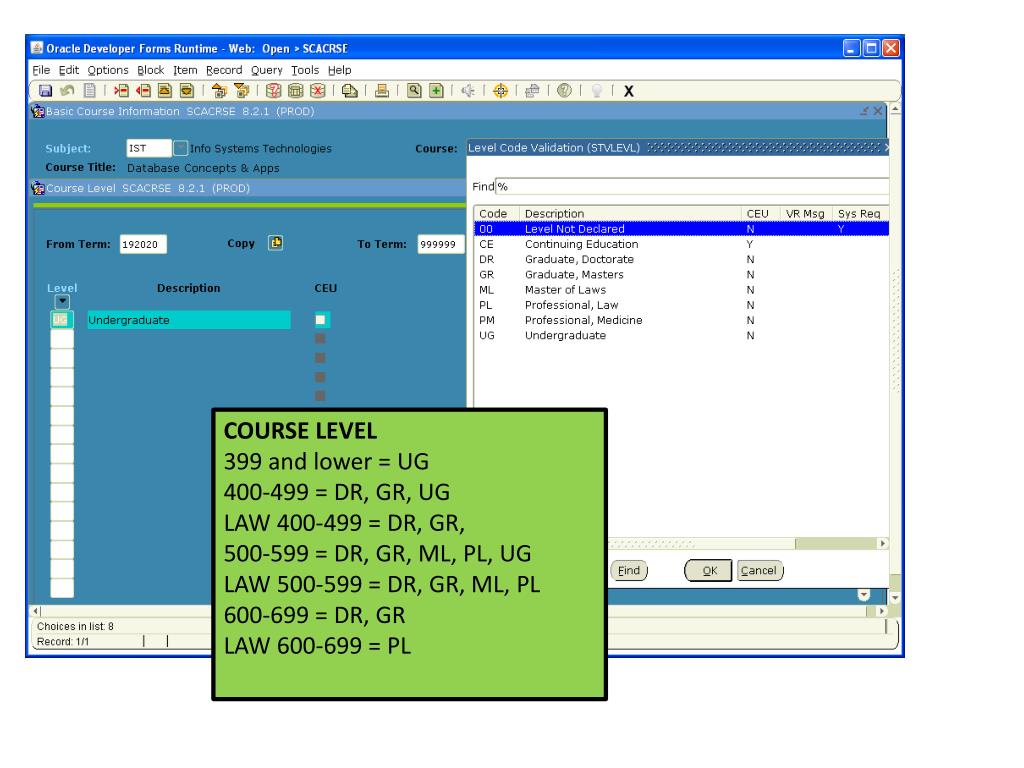Click the Sys Req column header
This screenshot has height=768, width=1024.
(859, 214)
